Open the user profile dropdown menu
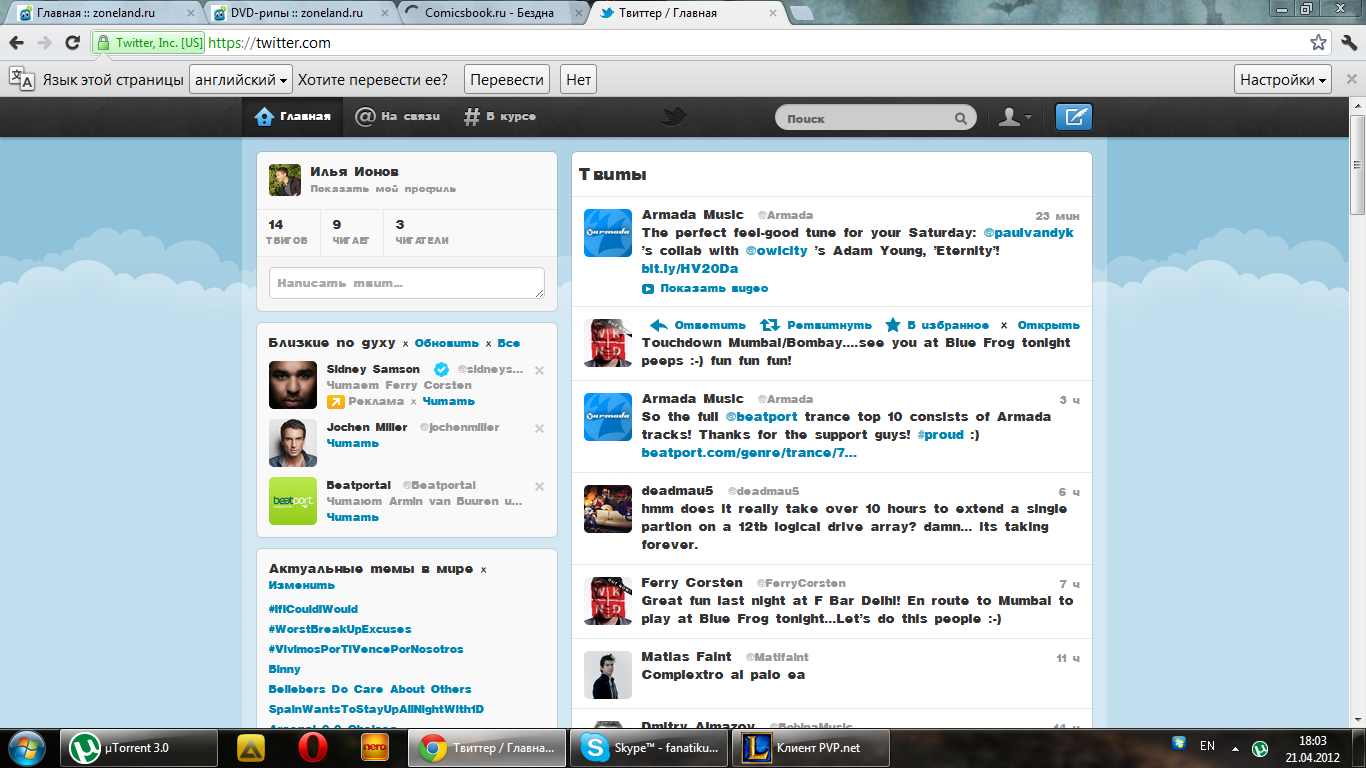 (1015, 117)
